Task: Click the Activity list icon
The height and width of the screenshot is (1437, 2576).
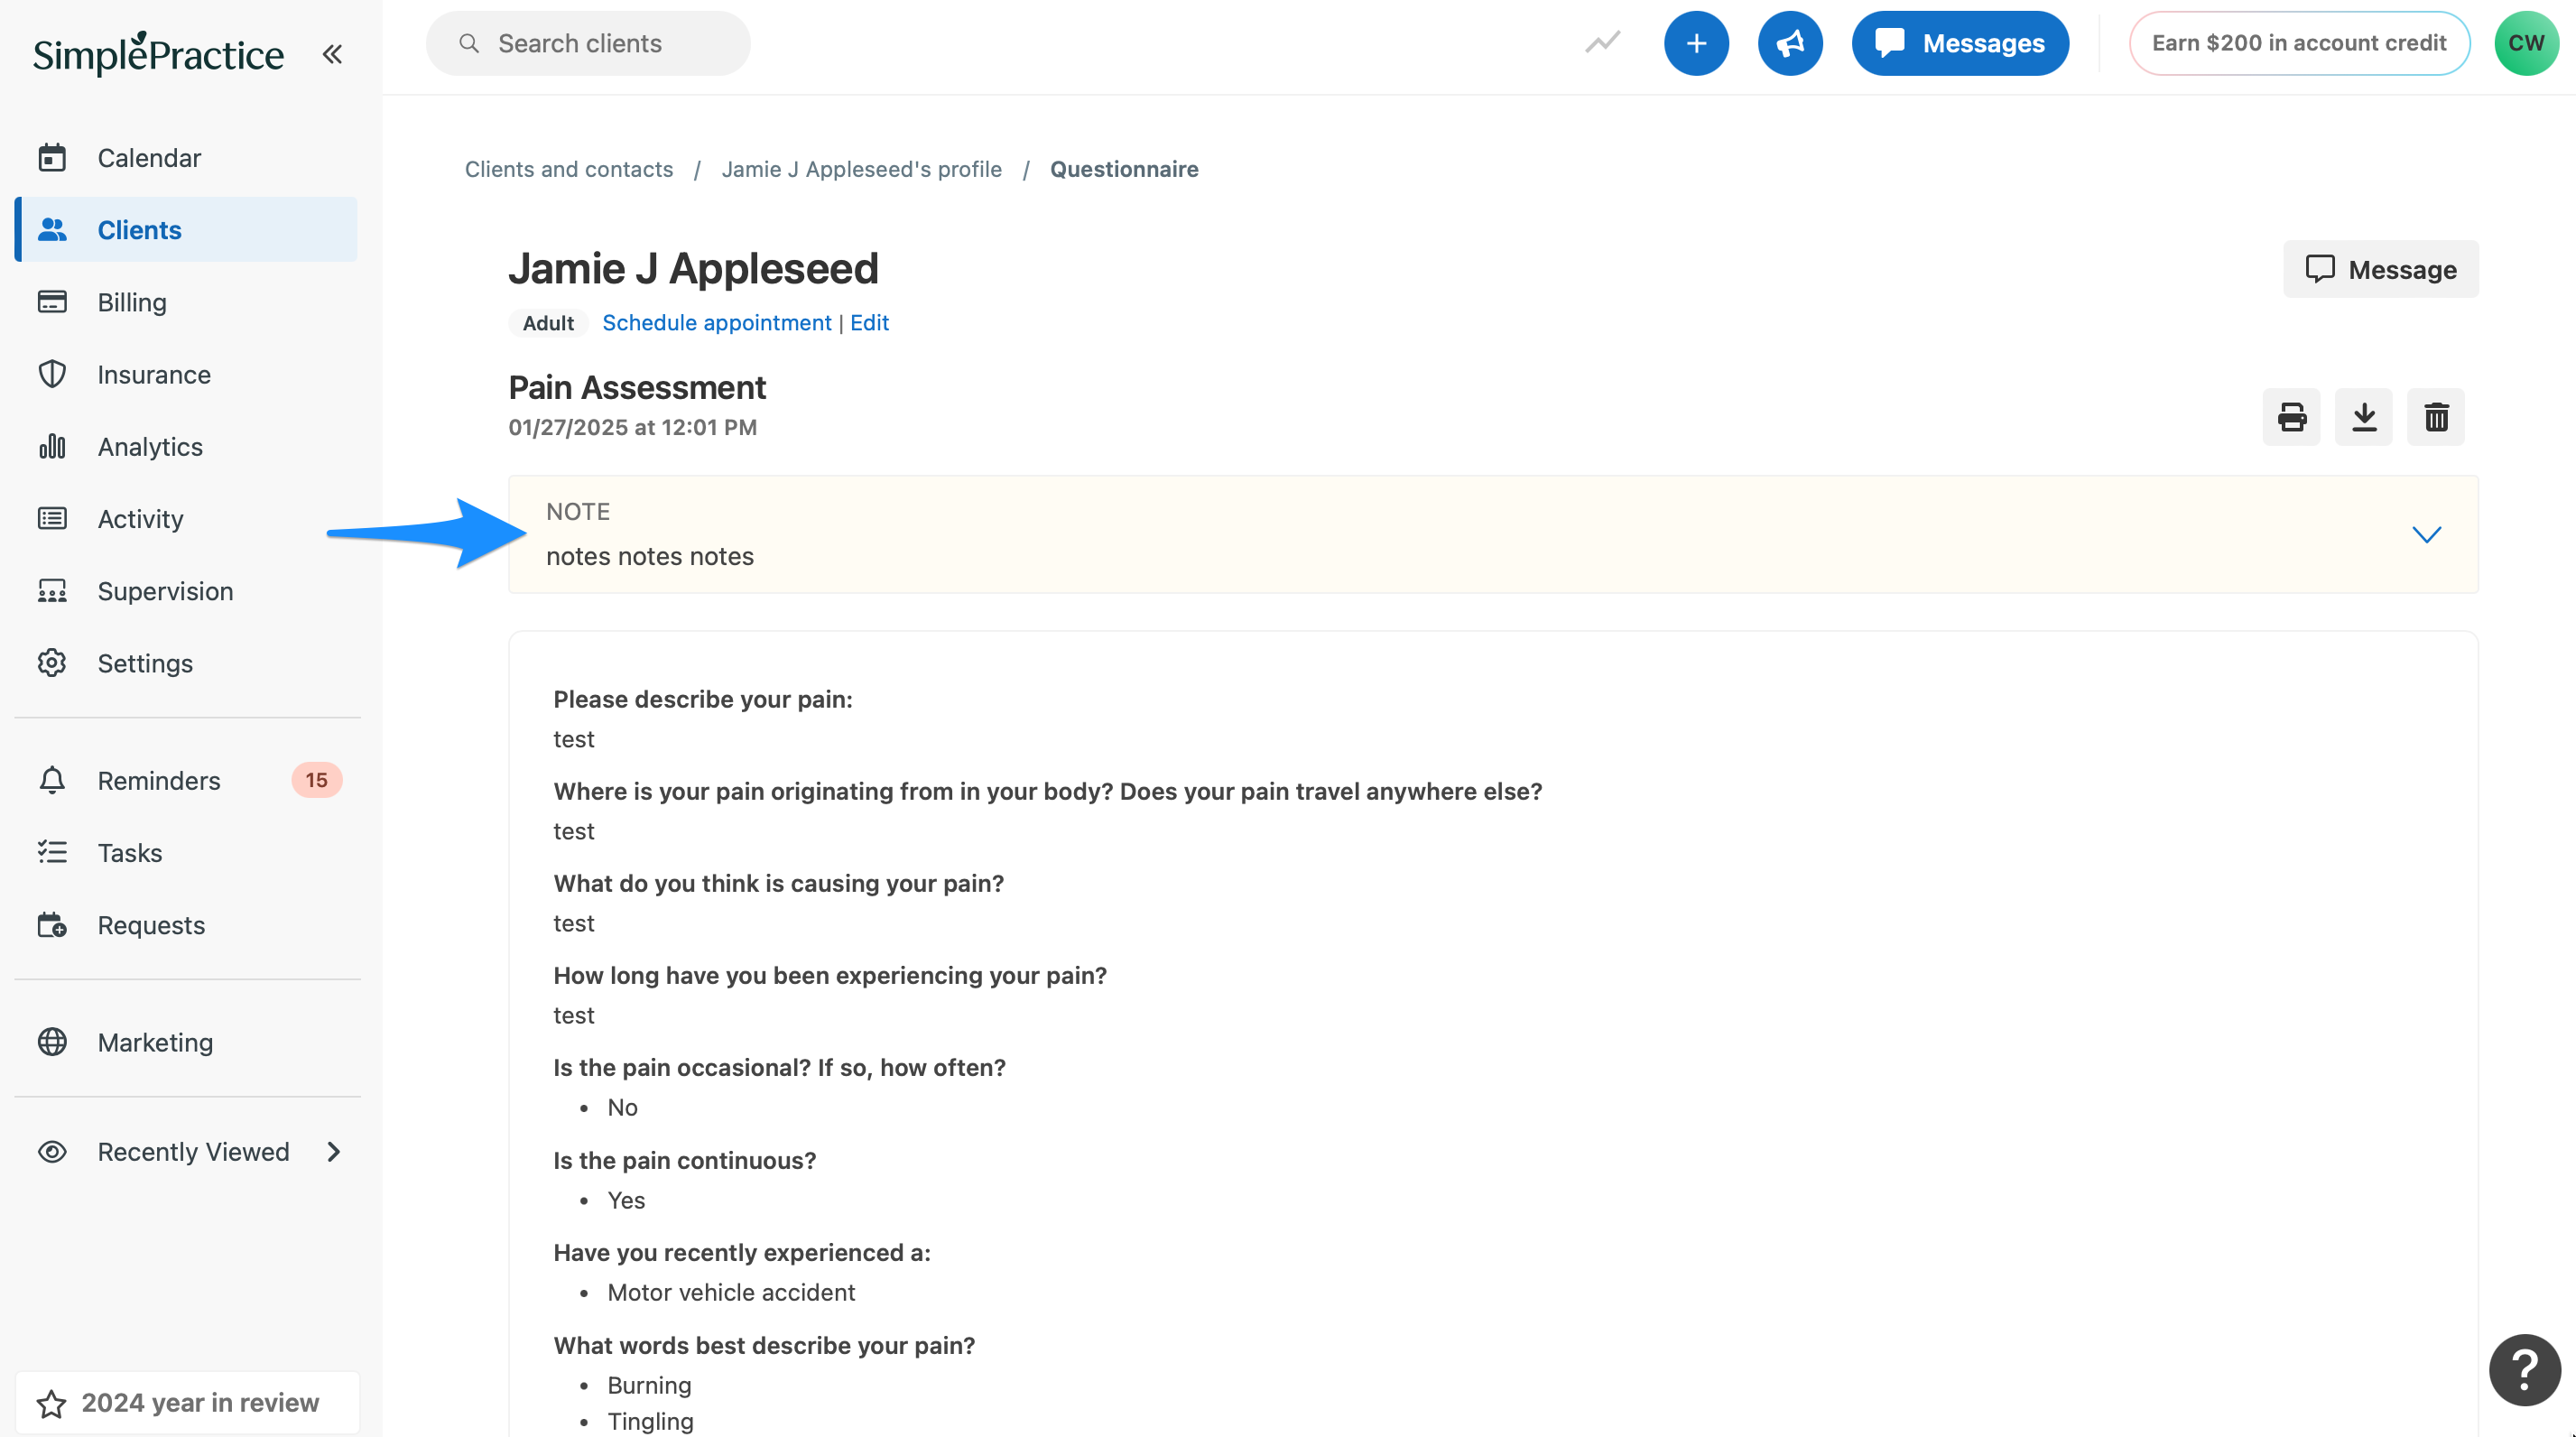Action: 52,519
